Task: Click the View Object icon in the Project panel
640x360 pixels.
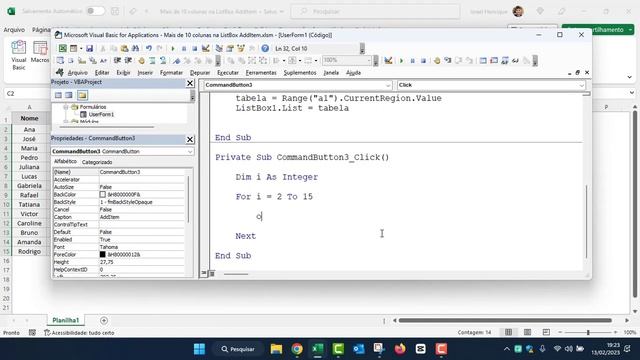Action: point(69,95)
